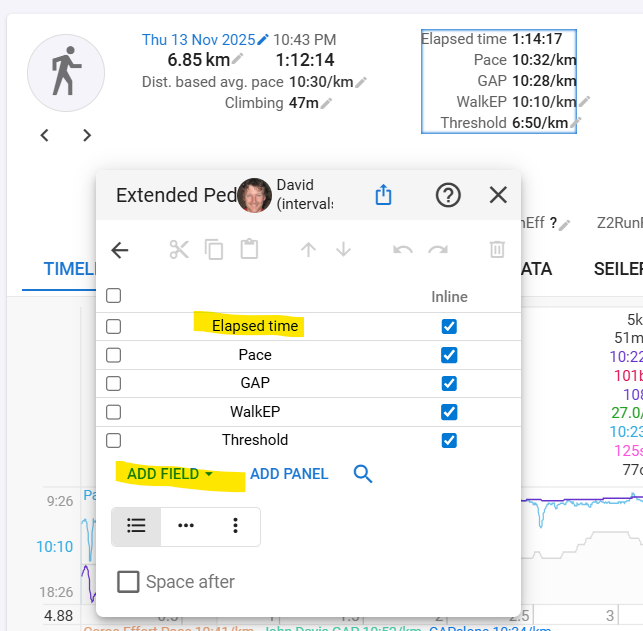Uncheck Inline for Threshold
Image resolution: width=643 pixels, height=631 pixels.
pos(449,440)
